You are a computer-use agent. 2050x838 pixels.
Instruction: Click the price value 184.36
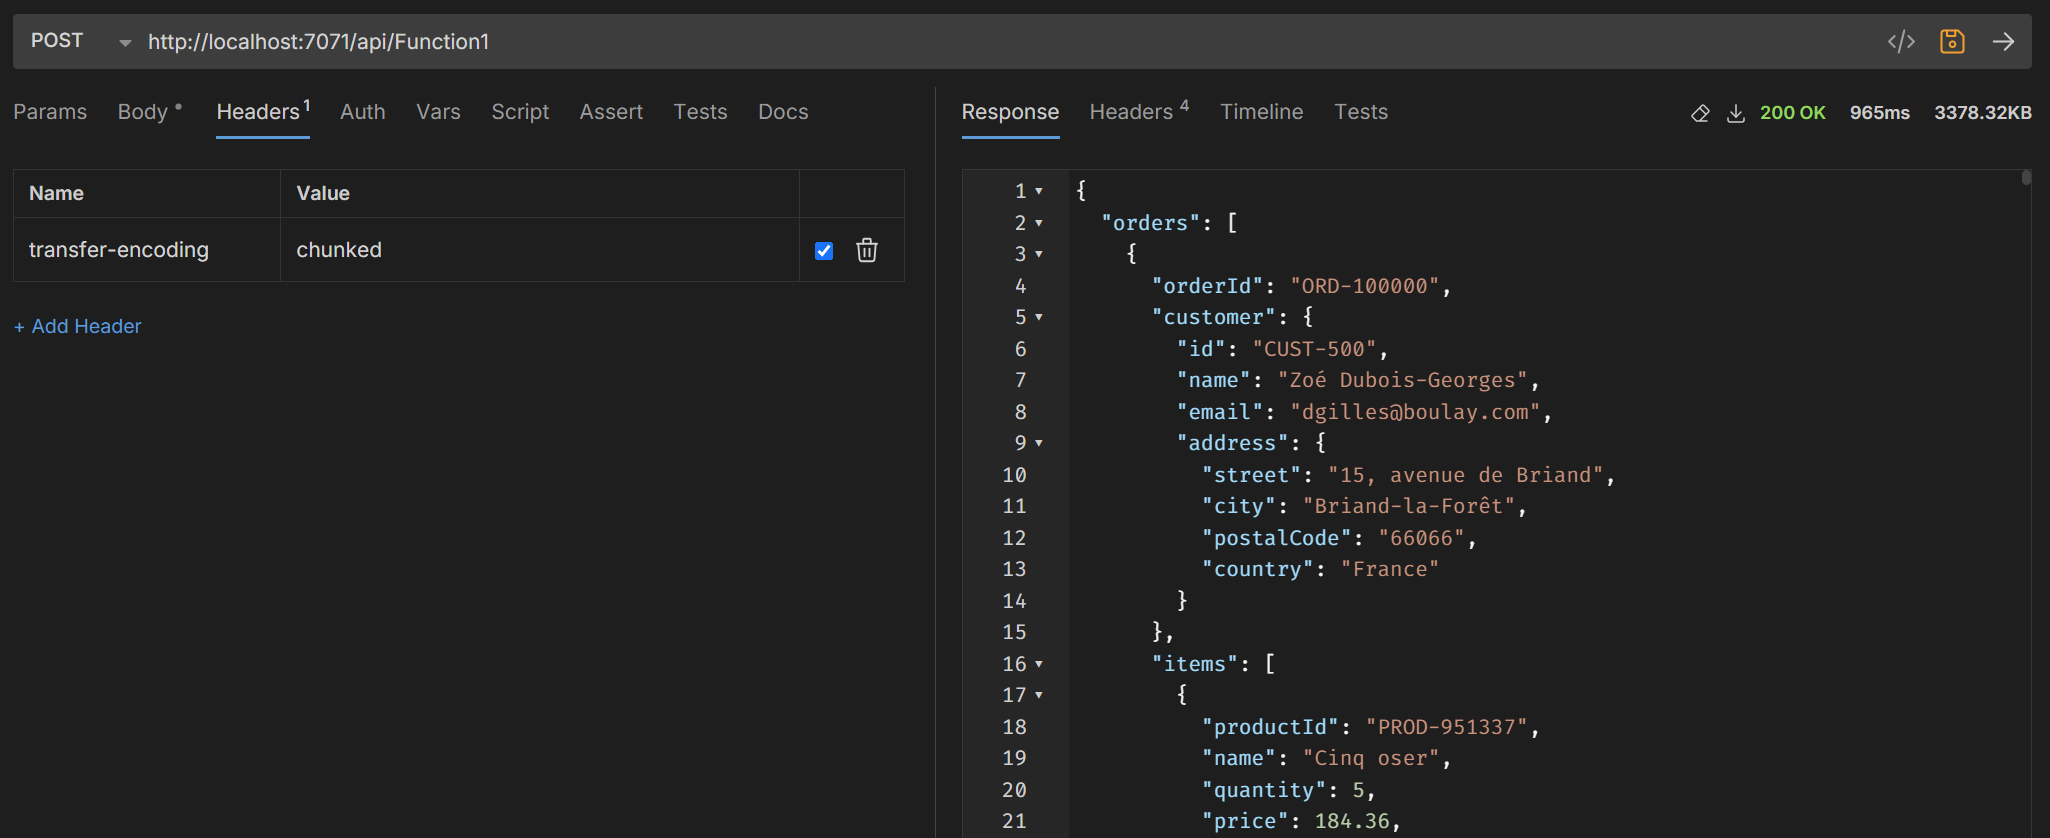coord(1352,821)
